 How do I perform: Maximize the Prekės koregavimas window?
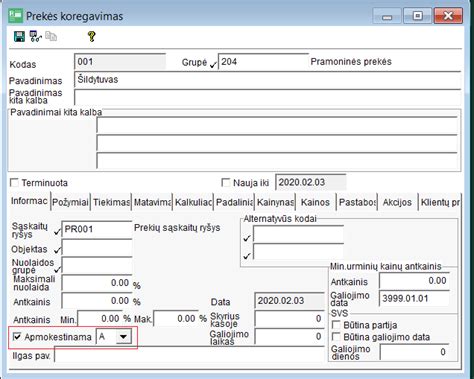pos(417,16)
